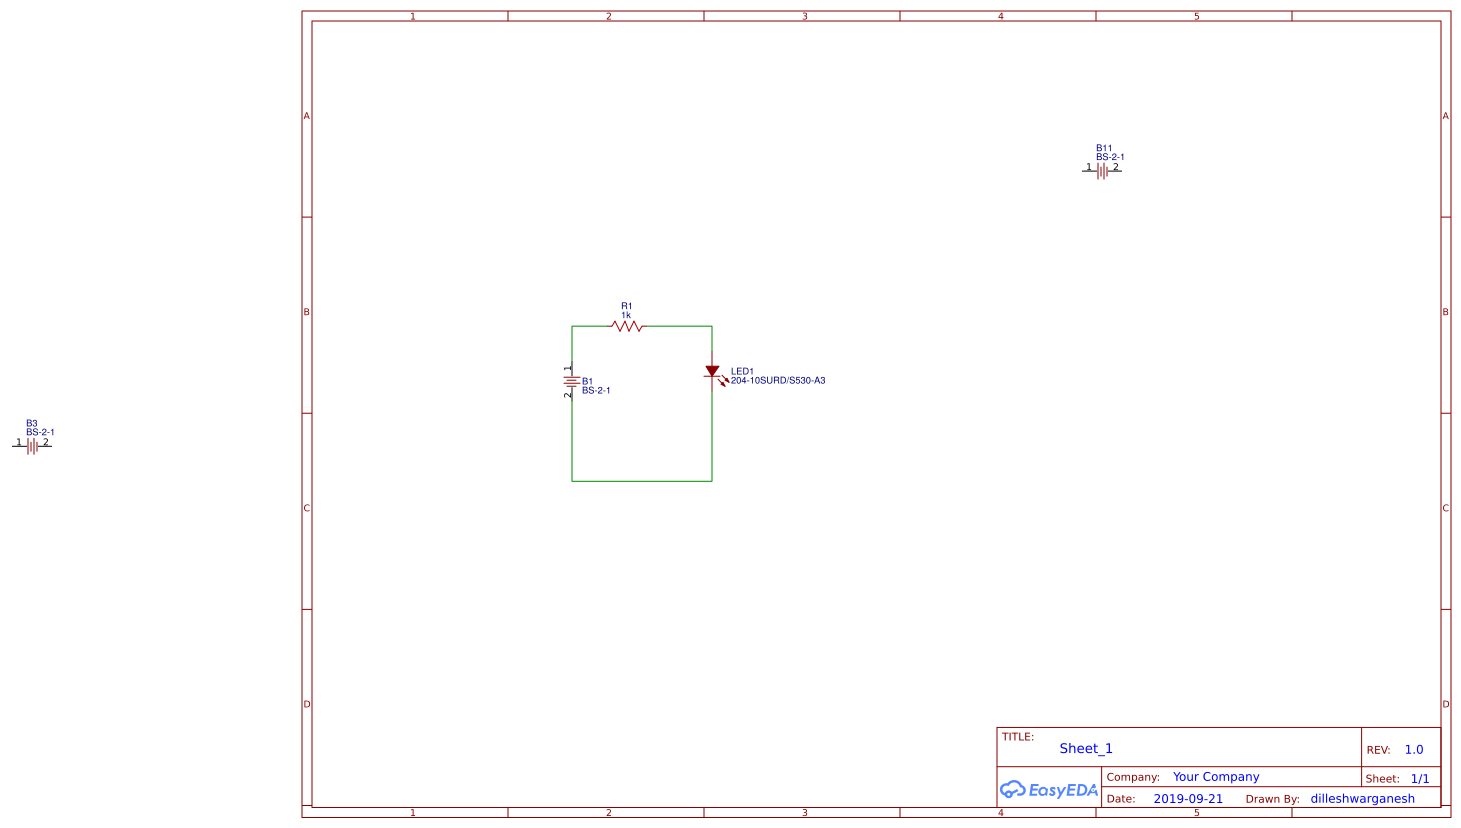Select the sheet number 1/1

(1420, 779)
